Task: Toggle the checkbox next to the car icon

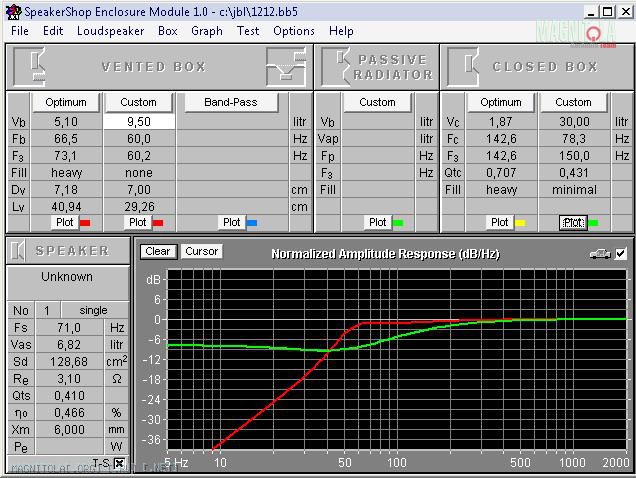Action: [620, 254]
